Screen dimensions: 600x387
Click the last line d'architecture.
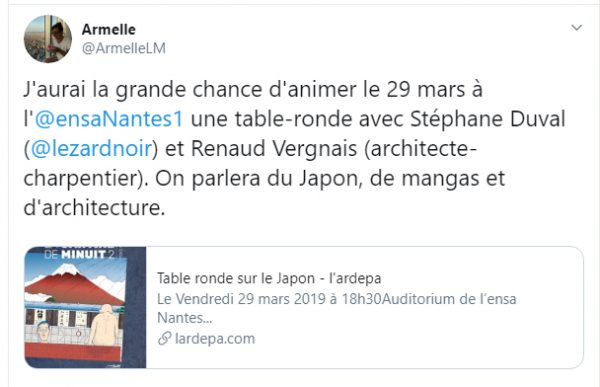coord(94,207)
